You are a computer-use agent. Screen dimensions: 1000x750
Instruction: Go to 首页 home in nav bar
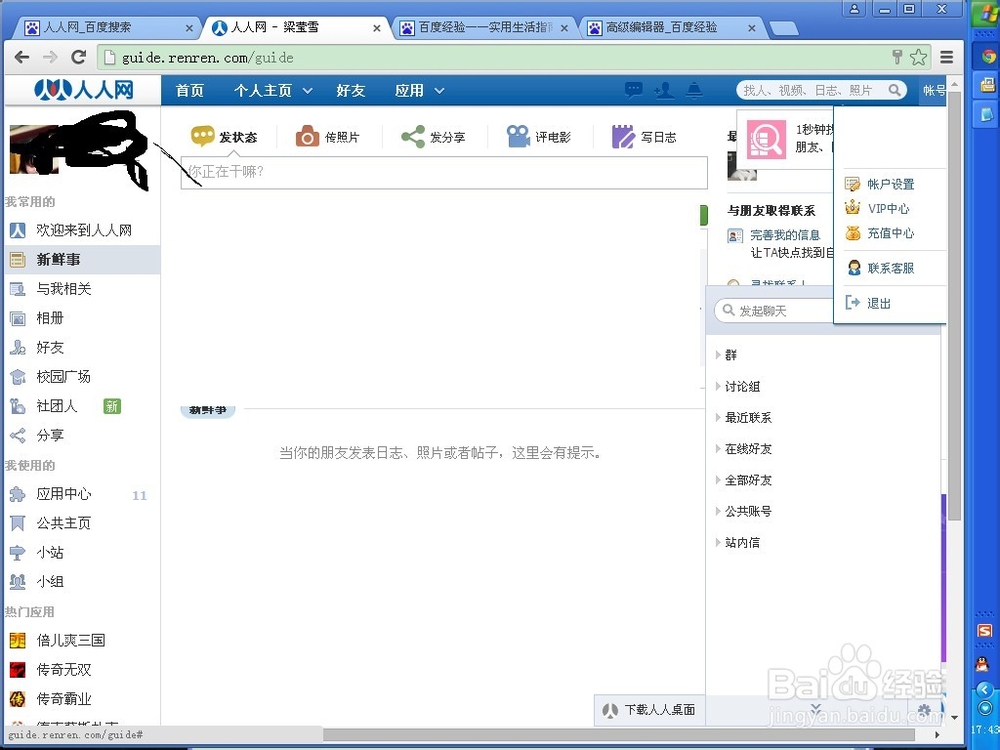pos(190,91)
